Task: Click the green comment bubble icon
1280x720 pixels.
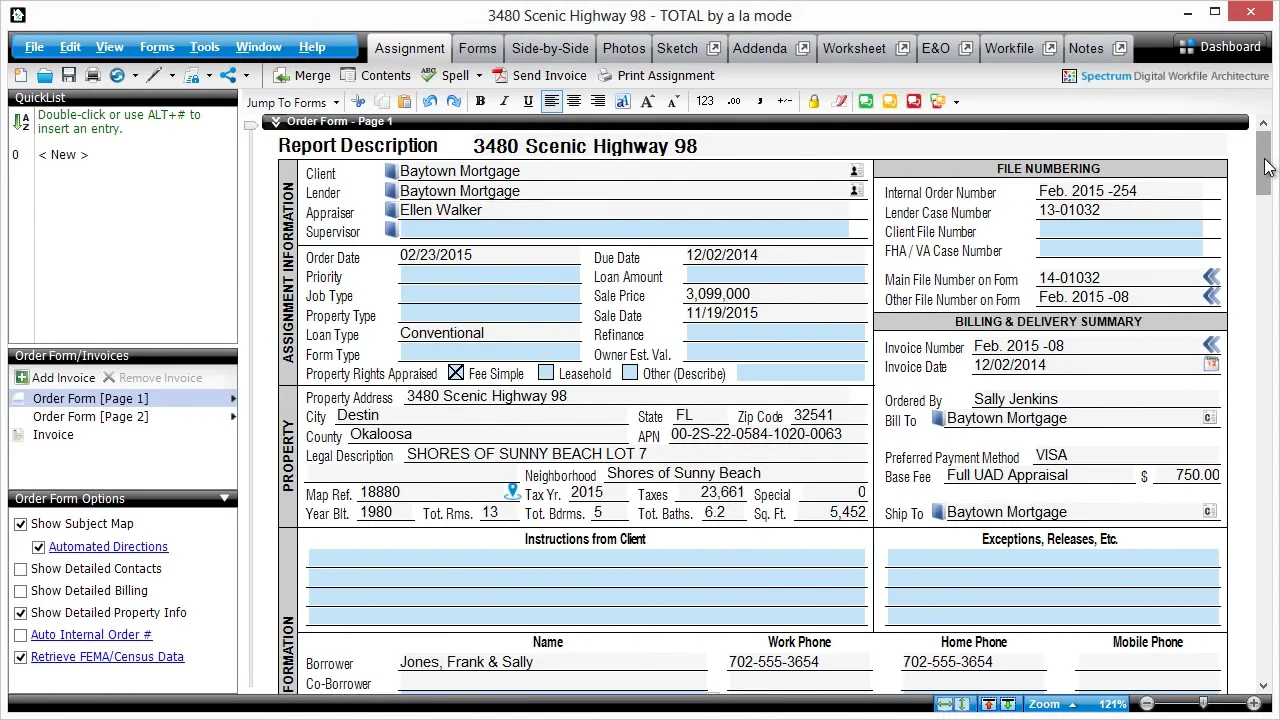Action: 866,101
